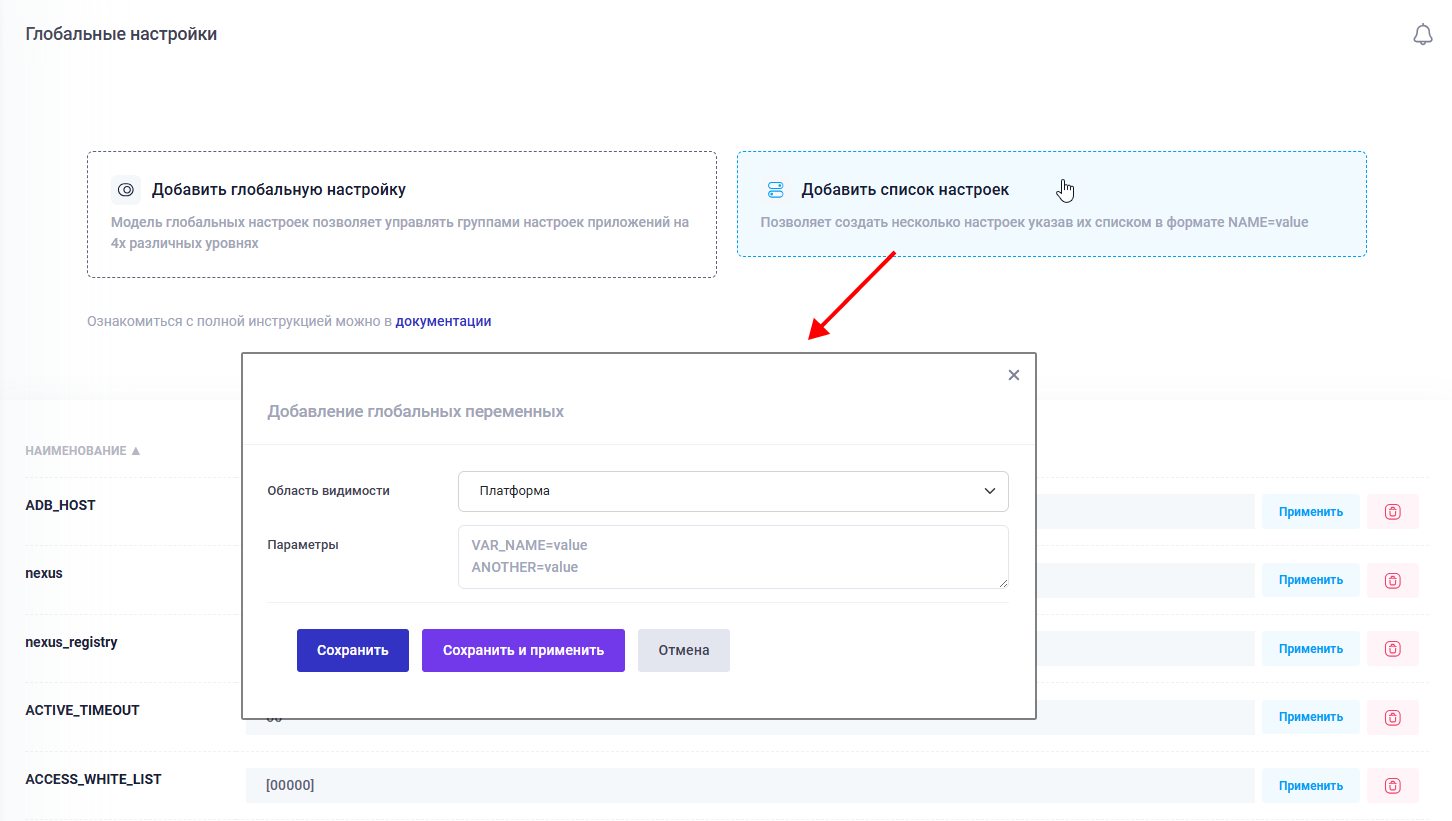Click the chevron on the Платформа selector
The height and width of the screenshot is (821, 1452).
coord(989,491)
